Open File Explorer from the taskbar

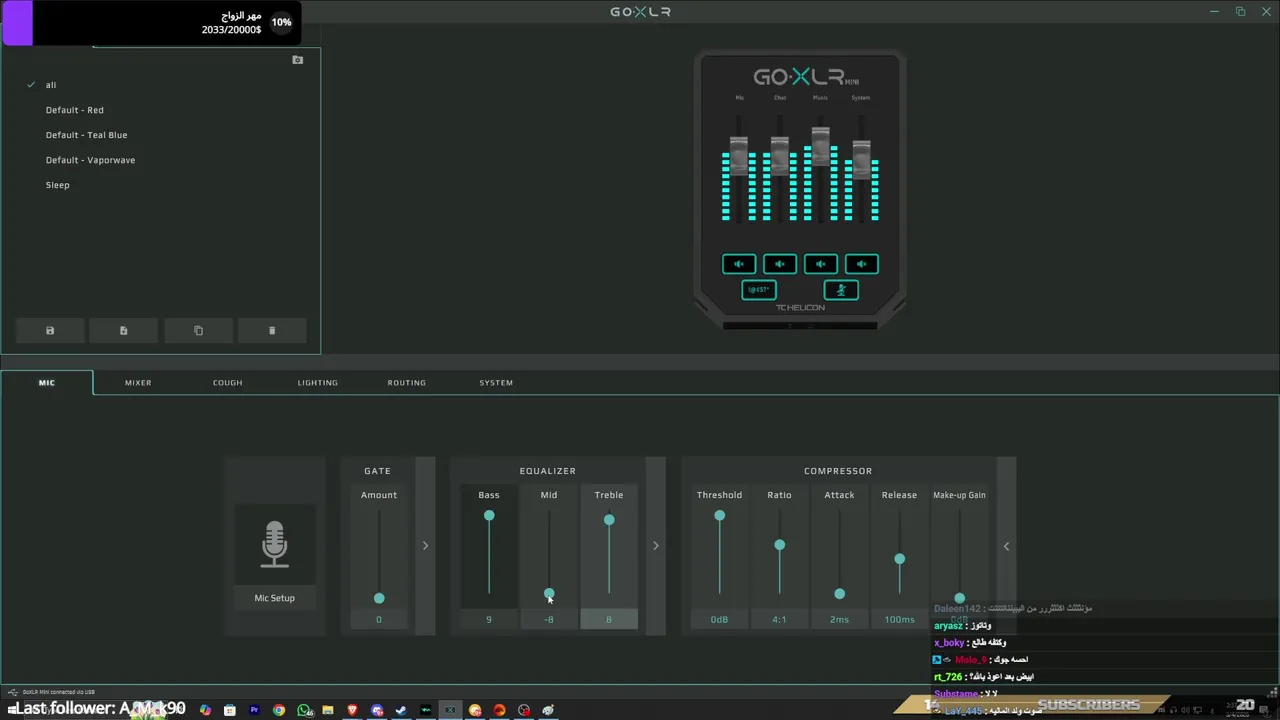pos(328,710)
